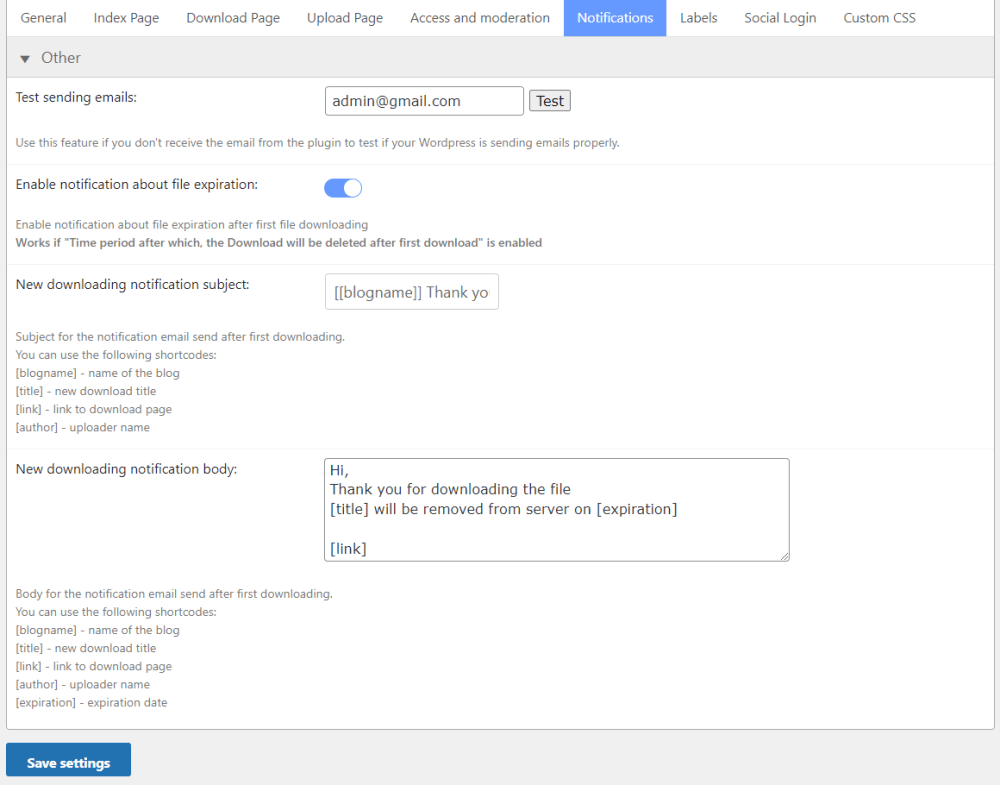Select the Upload Page tab
The height and width of the screenshot is (785, 1000).
[x=345, y=18]
